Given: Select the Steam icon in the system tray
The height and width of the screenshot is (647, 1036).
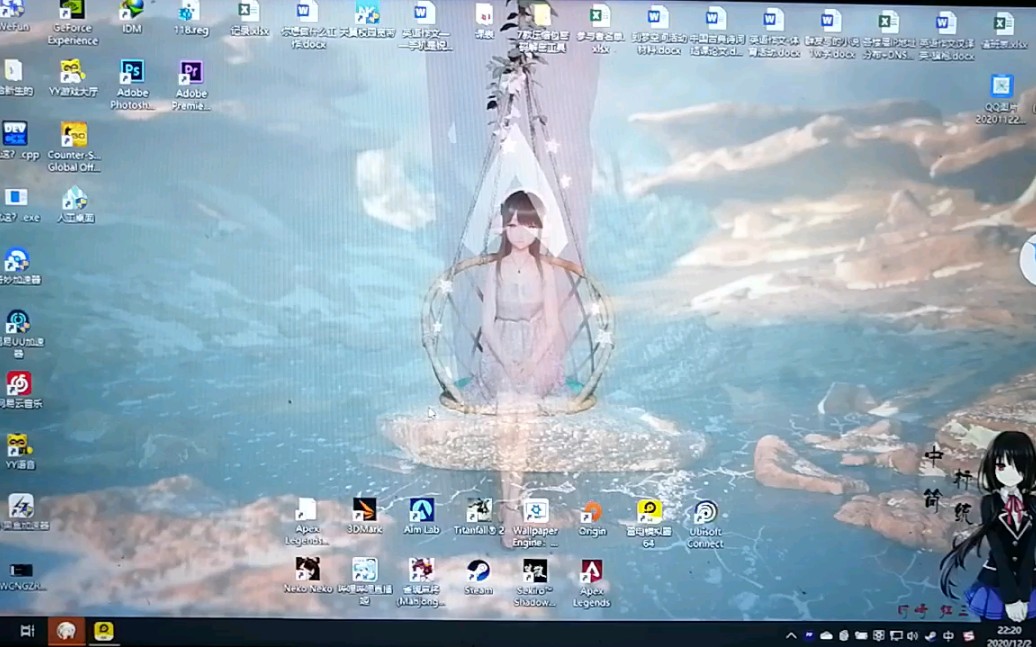Looking at the screenshot, I should click(x=931, y=636).
